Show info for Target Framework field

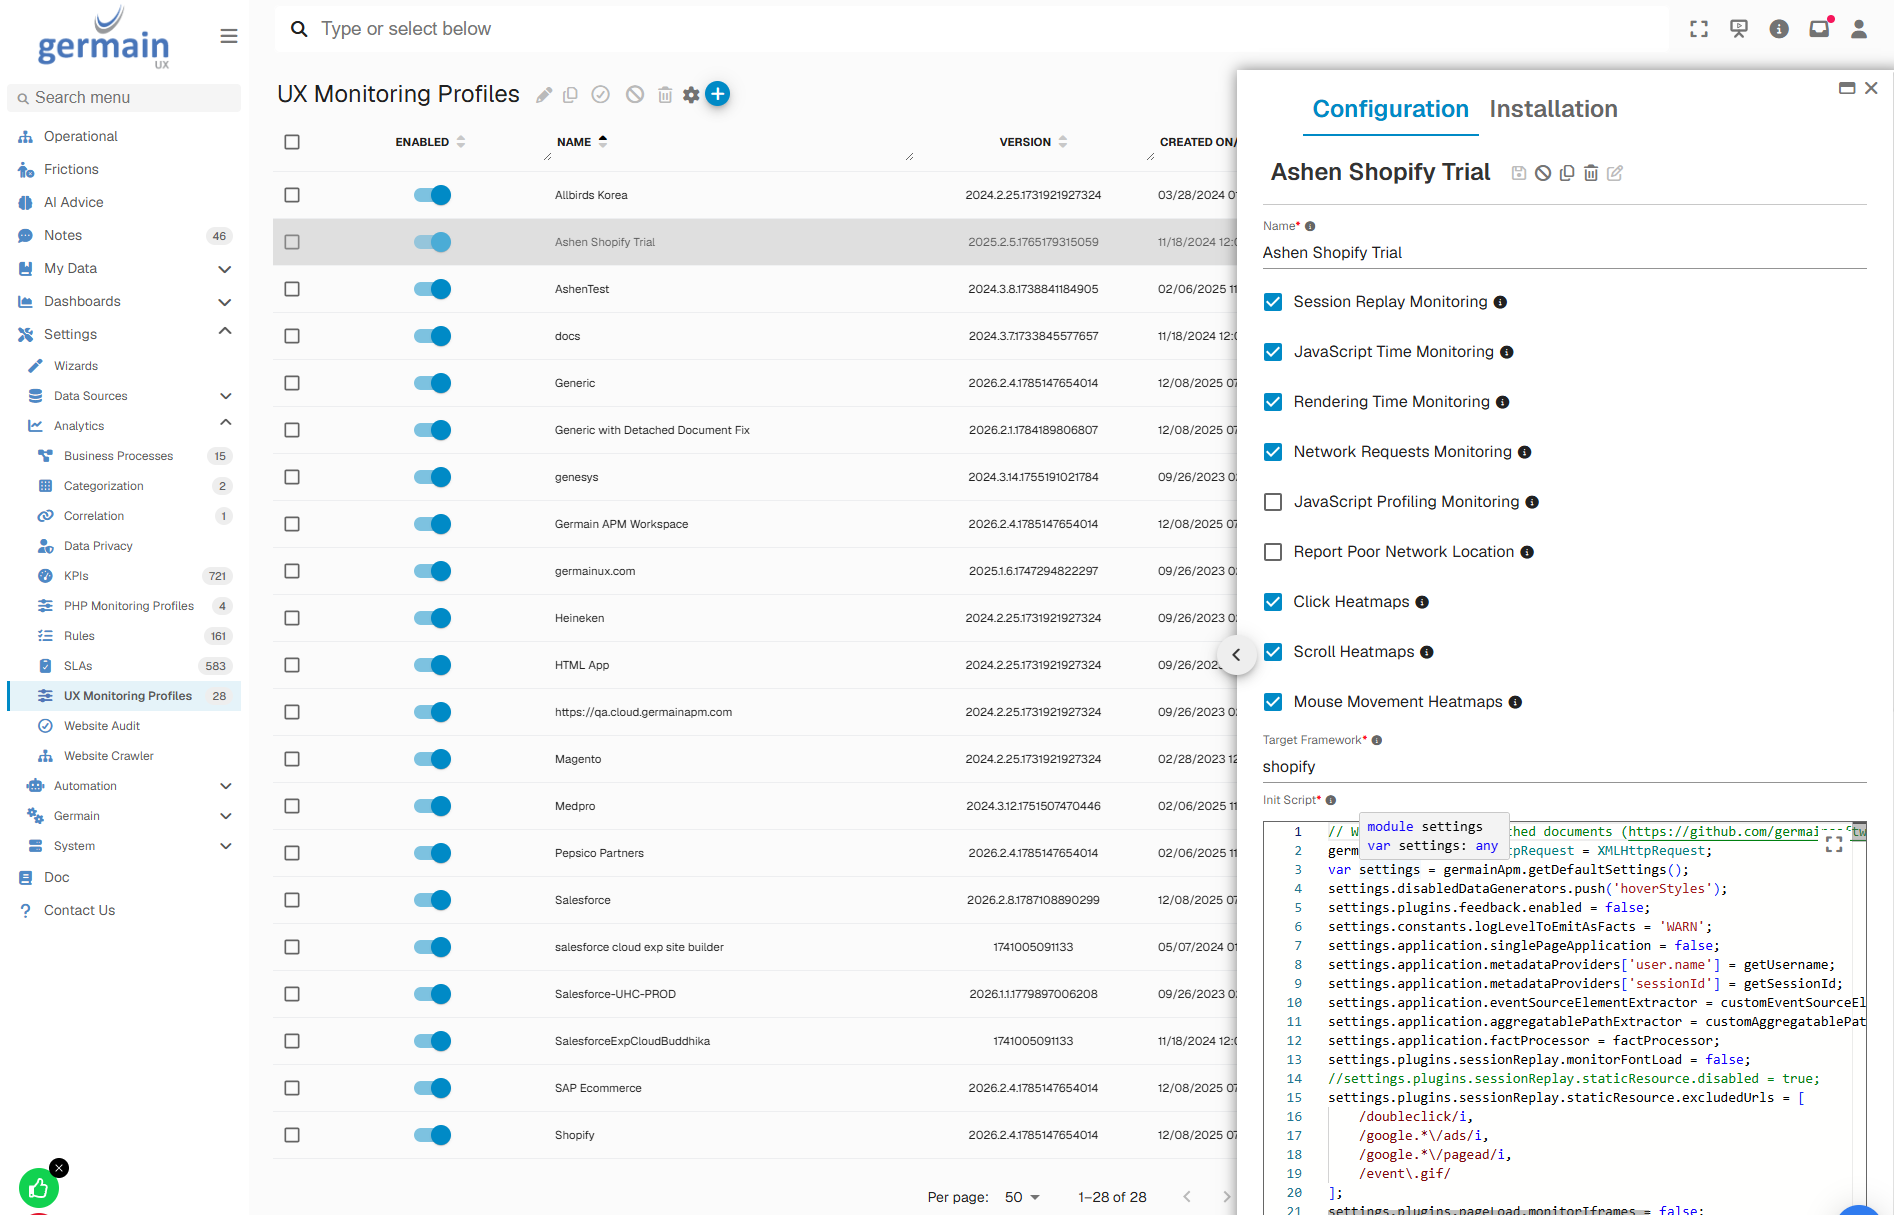coord(1377,741)
